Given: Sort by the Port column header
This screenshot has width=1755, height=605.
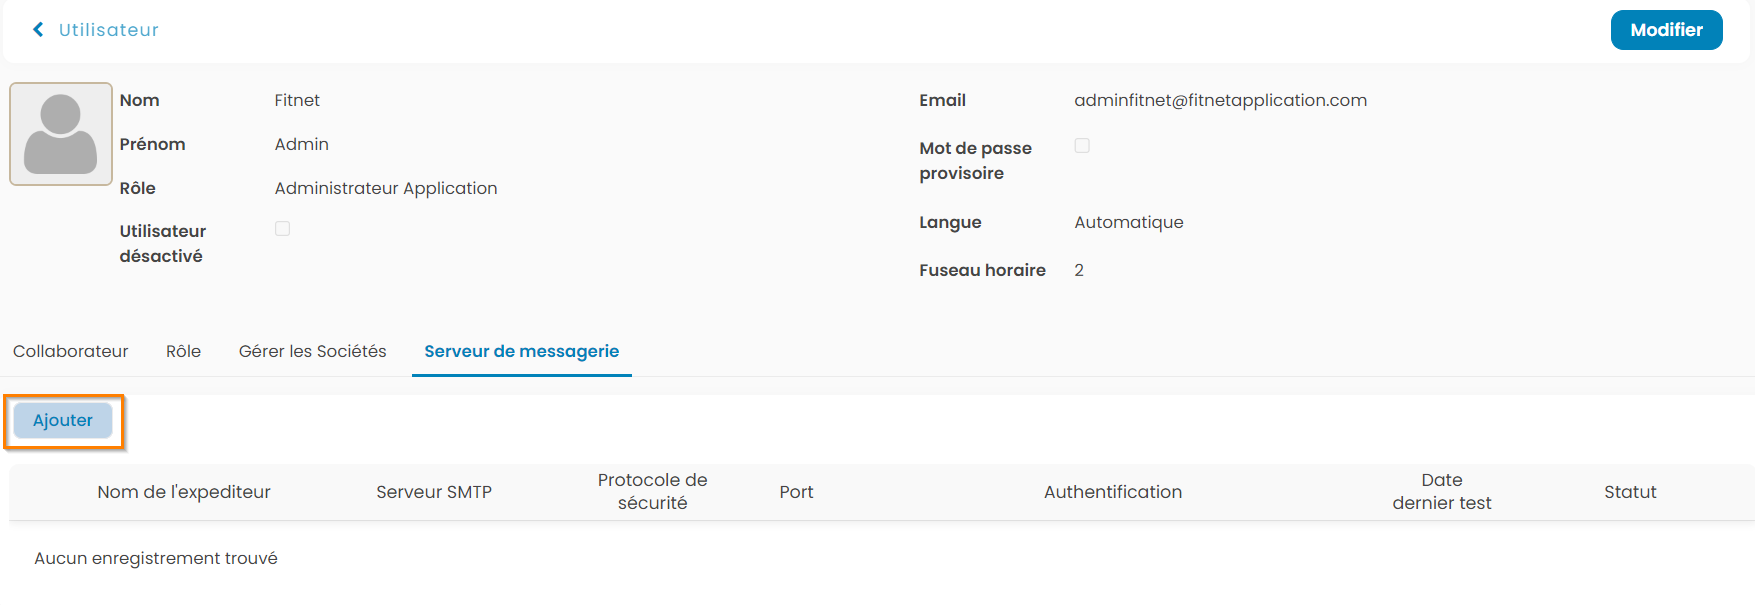Looking at the screenshot, I should click(796, 492).
